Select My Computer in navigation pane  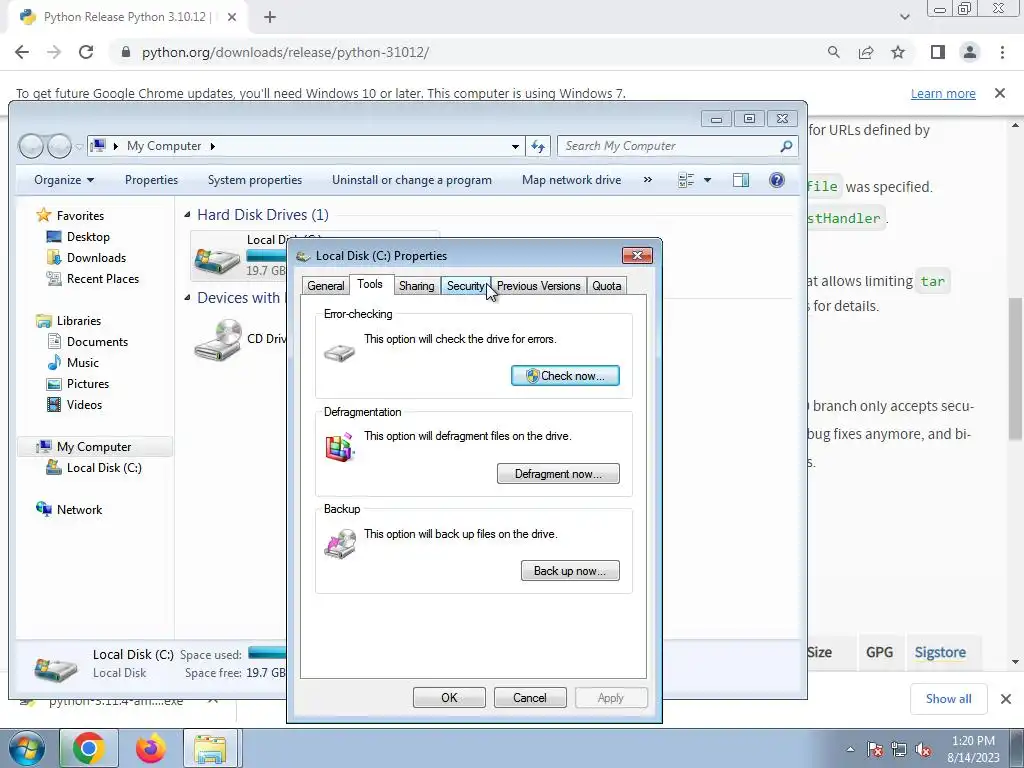pyautogui.click(x=93, y=447)
